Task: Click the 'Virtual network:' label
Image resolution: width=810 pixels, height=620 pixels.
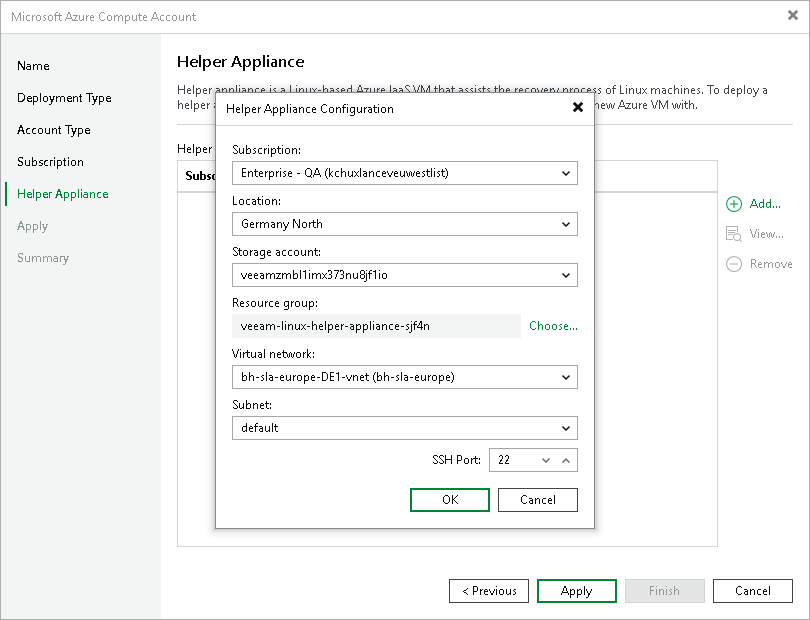Action: coord(273,354)
